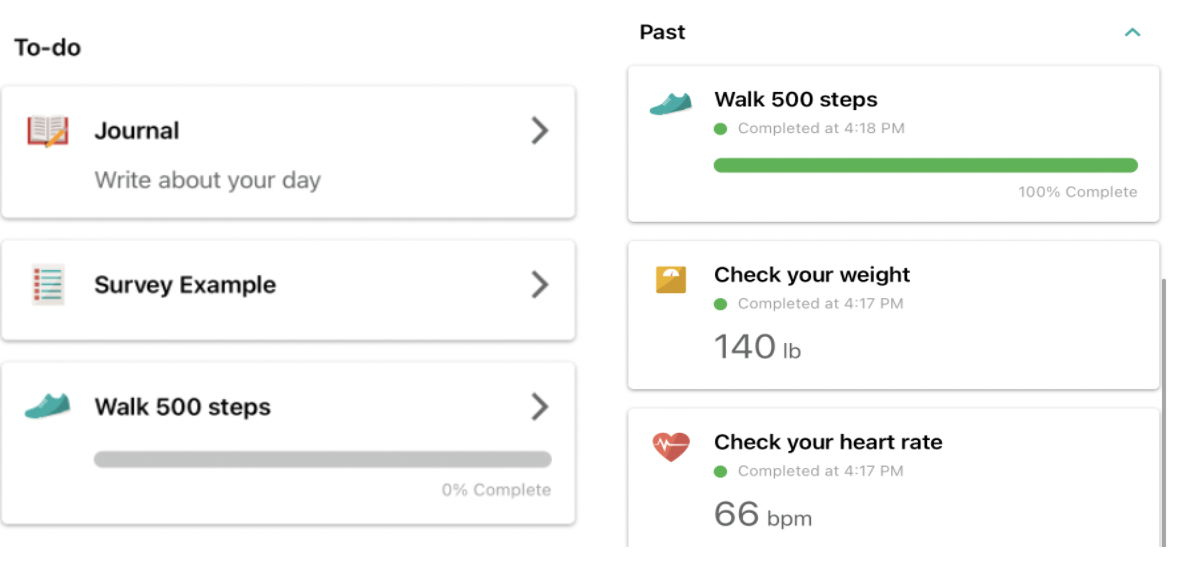Select the Journal card title
The width and height of the screenshot is (1184, 580).
[x=137, y=131]
